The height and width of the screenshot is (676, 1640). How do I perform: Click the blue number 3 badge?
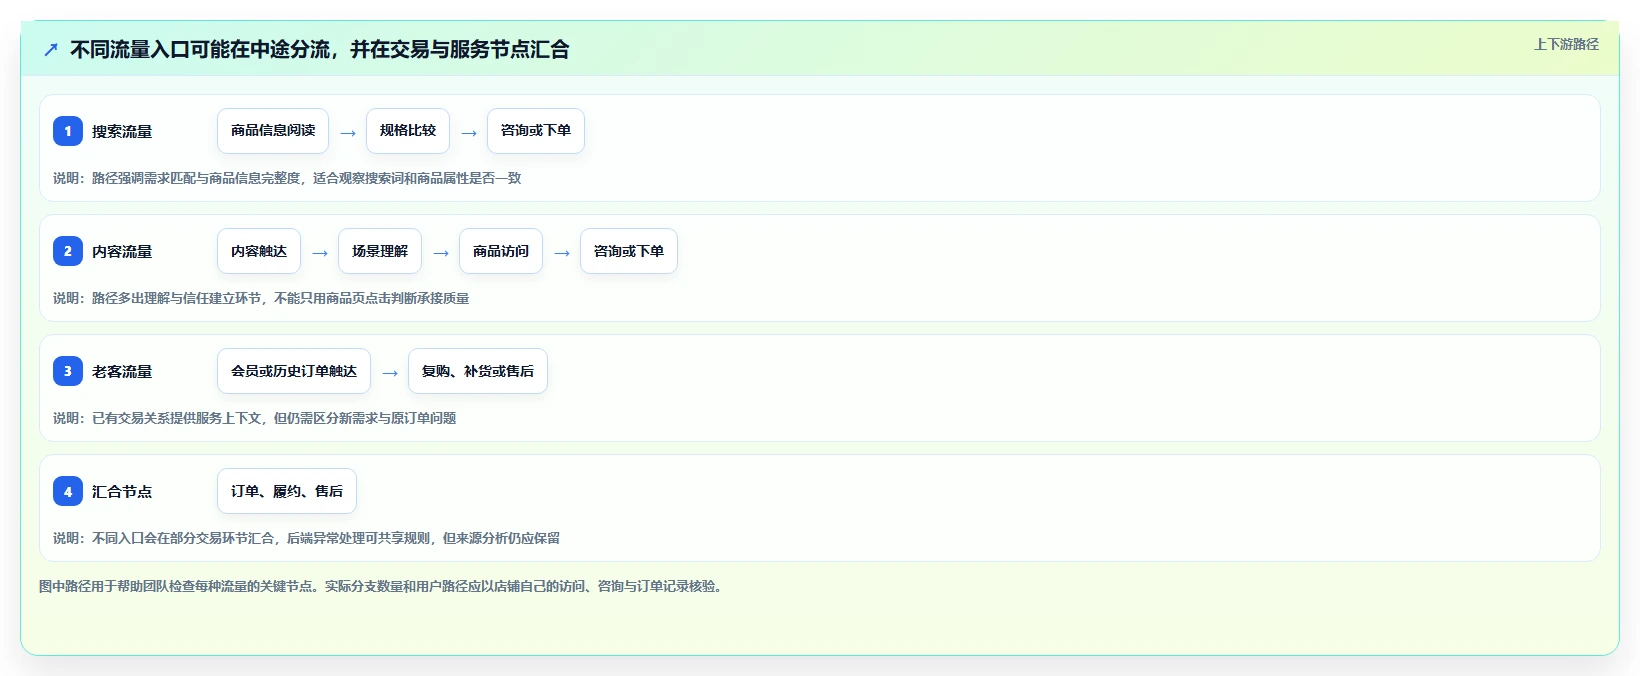[x=68, y=371]
